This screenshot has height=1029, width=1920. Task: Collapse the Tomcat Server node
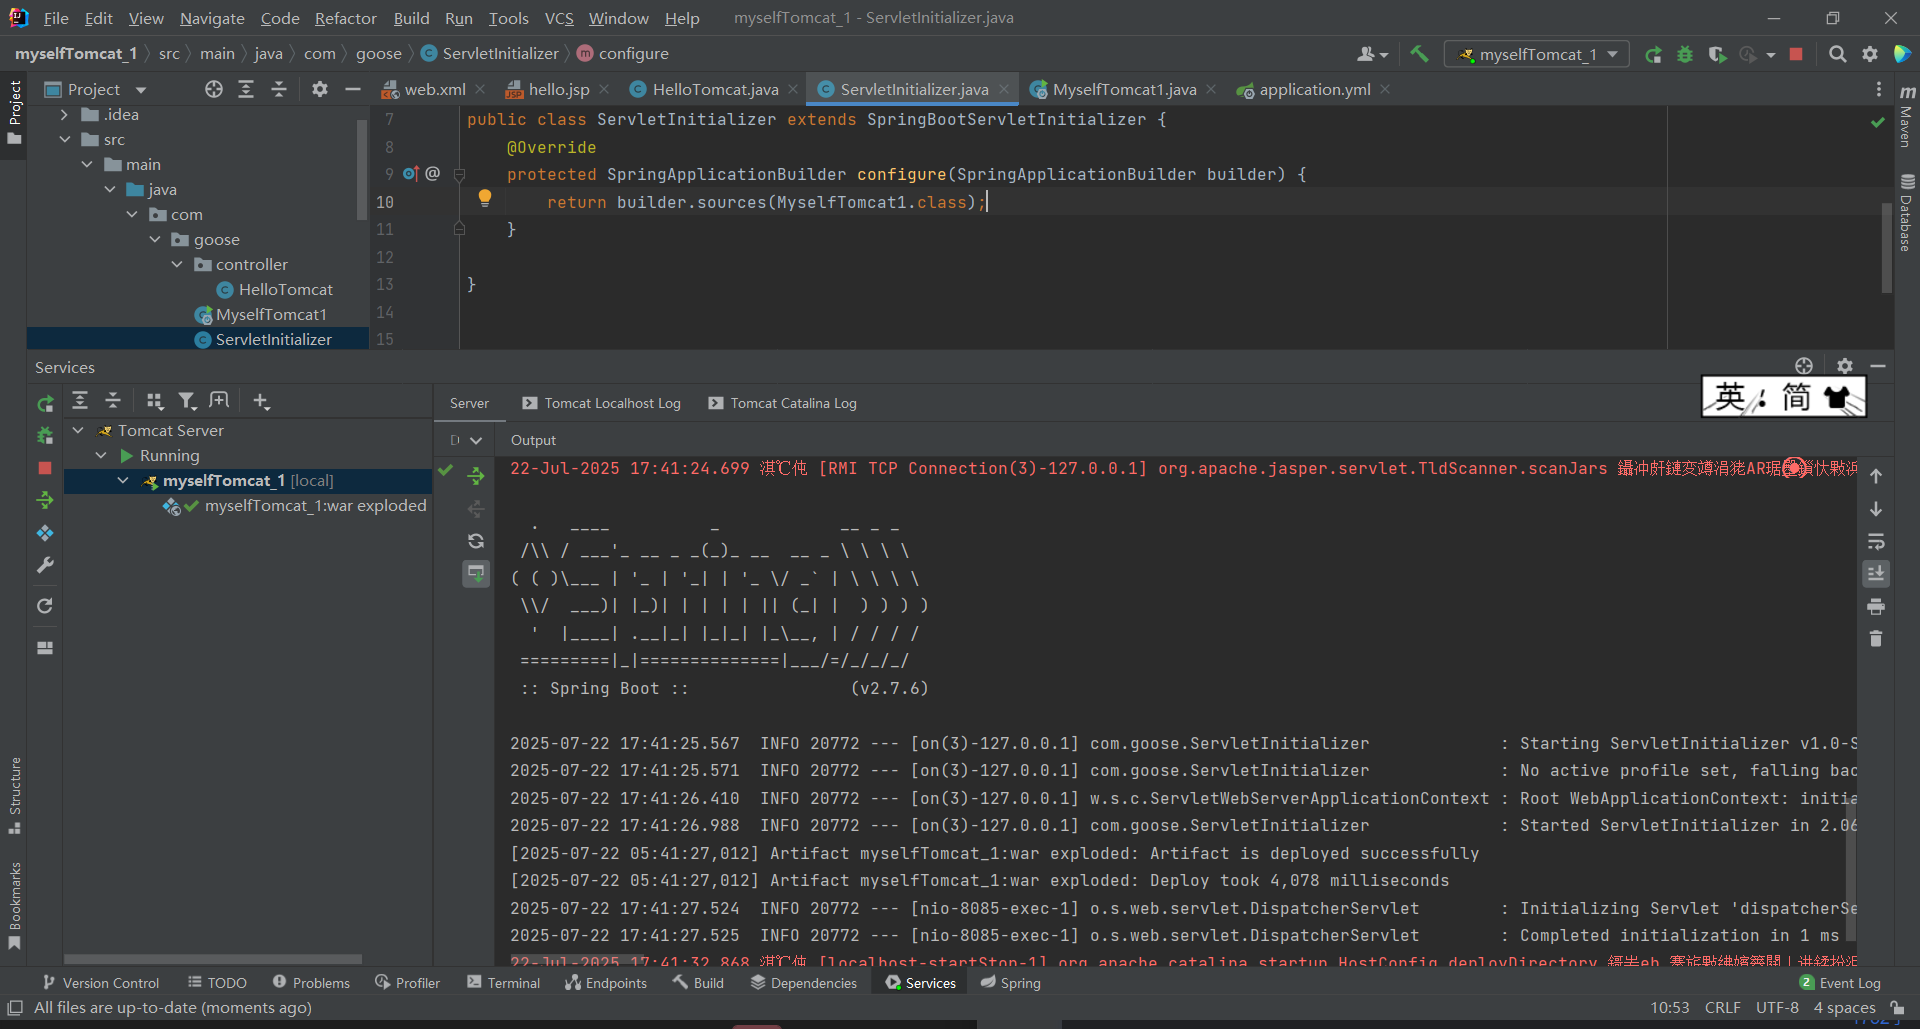(x=78, y=431)
